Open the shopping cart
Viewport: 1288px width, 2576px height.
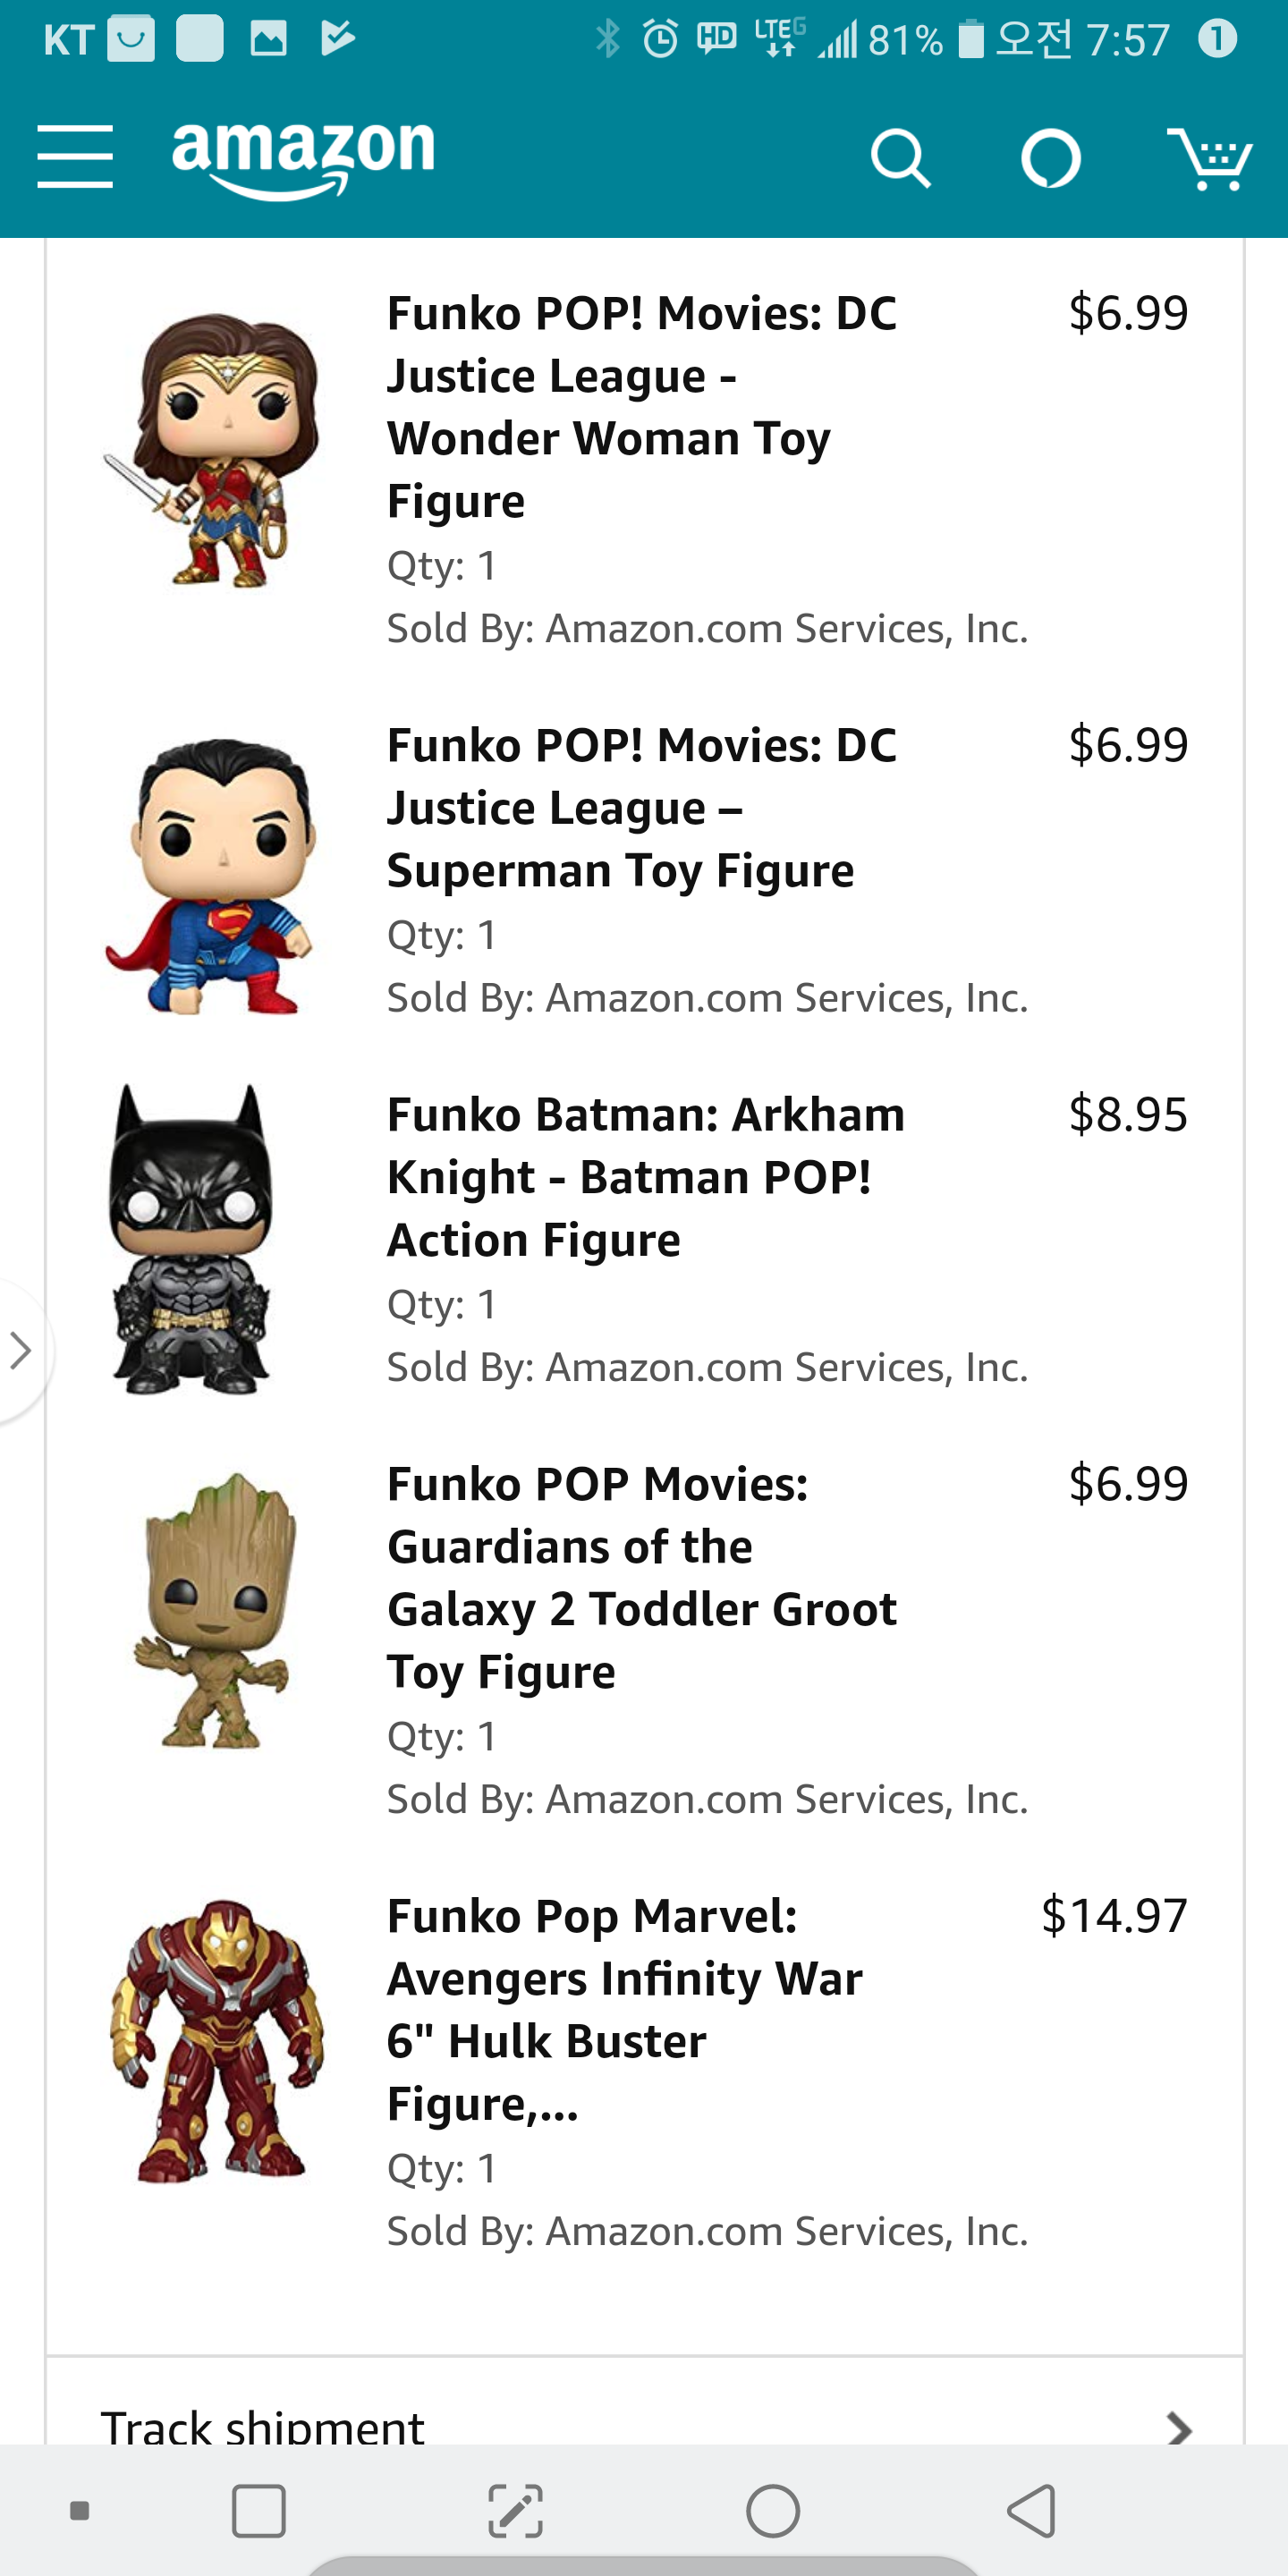[1210, 159]
